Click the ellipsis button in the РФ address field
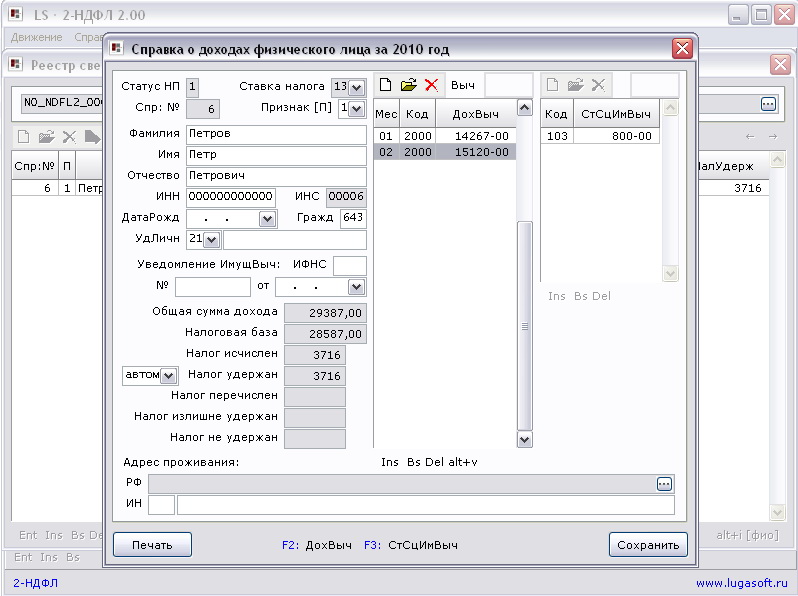798x596 pixels. point(664,484)
